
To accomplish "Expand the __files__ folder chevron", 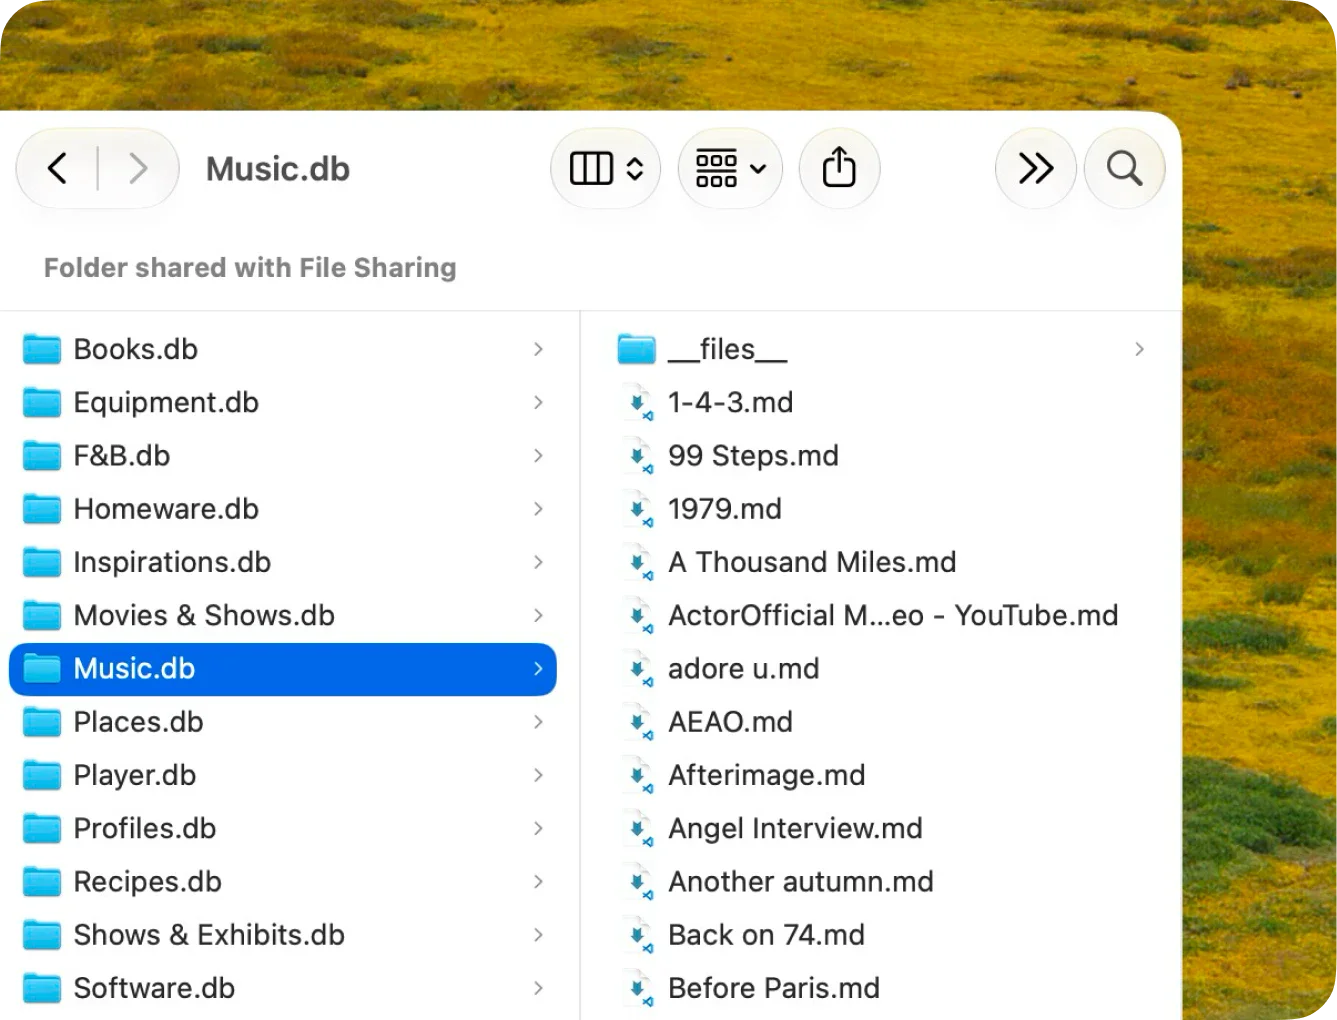I will pyautogui.click(x=1139, y=349).
